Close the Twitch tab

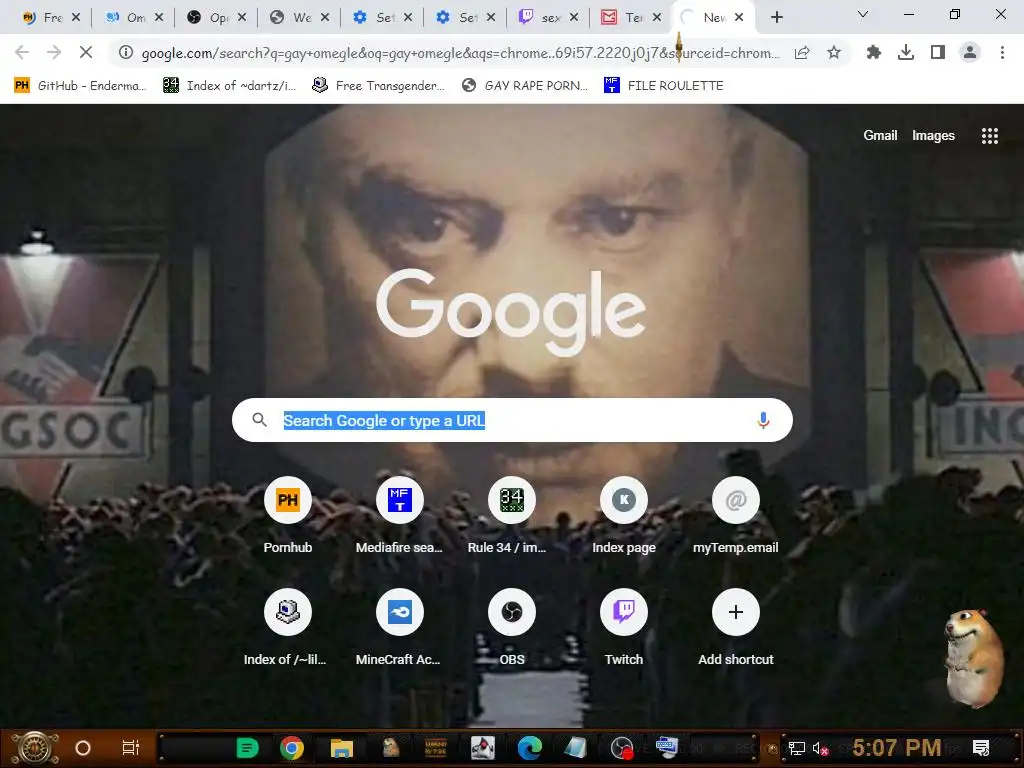point(574,18)
